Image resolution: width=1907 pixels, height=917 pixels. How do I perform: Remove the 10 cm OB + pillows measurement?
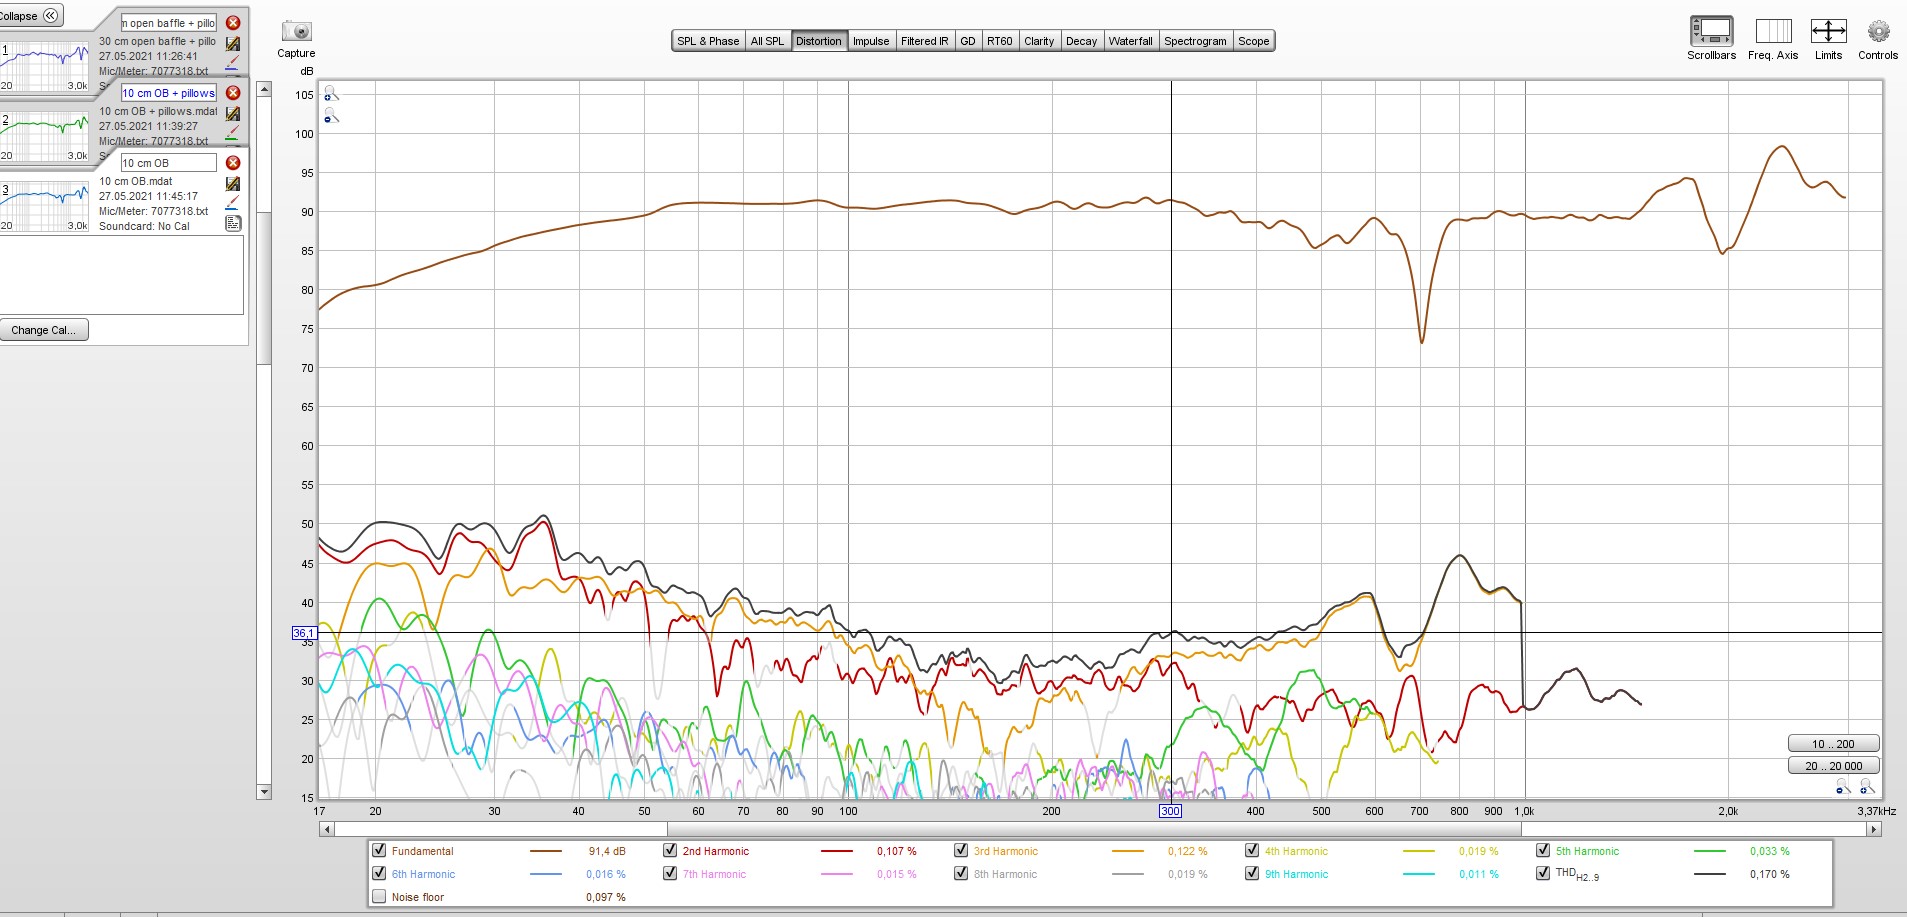233,93
